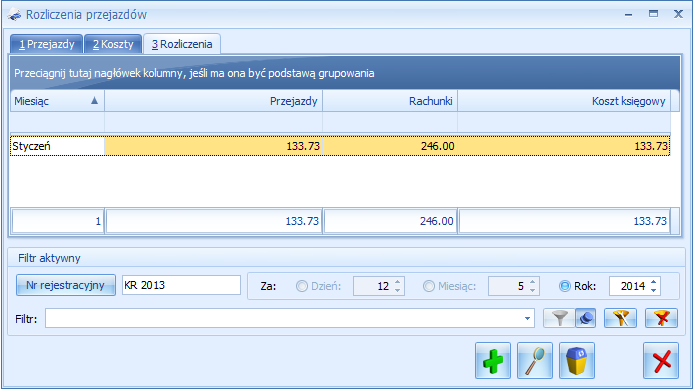Close the window via title bar X

coord(678,14)
